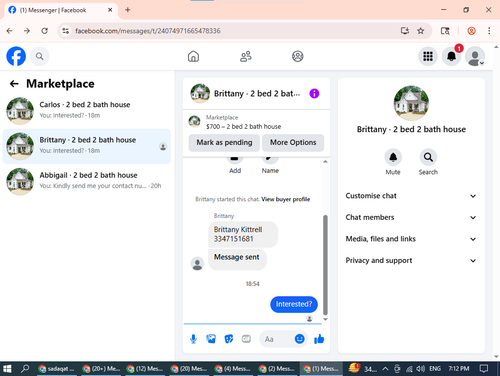Viewport: 500px width, 376px height.
Task: Click the ENG language indicator
Action: (435, 369)
